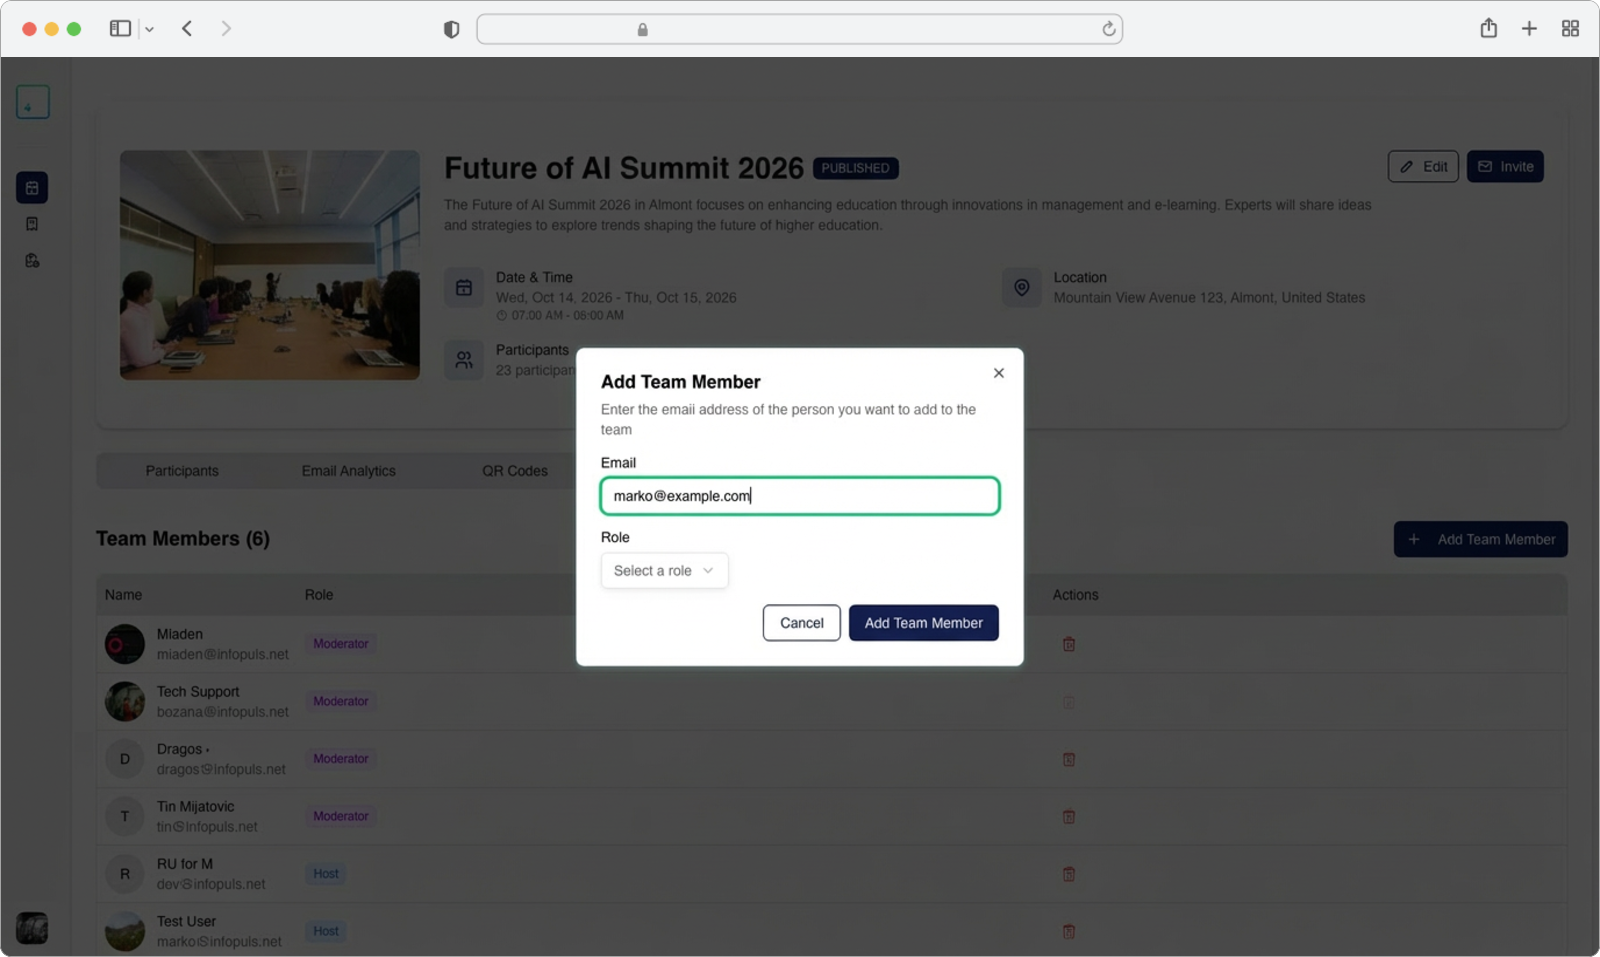Screen dimensions: 1600x957
Task: Expand Safari sidebar options chevron
Action: pyautogui.click(x=149, y=30)
